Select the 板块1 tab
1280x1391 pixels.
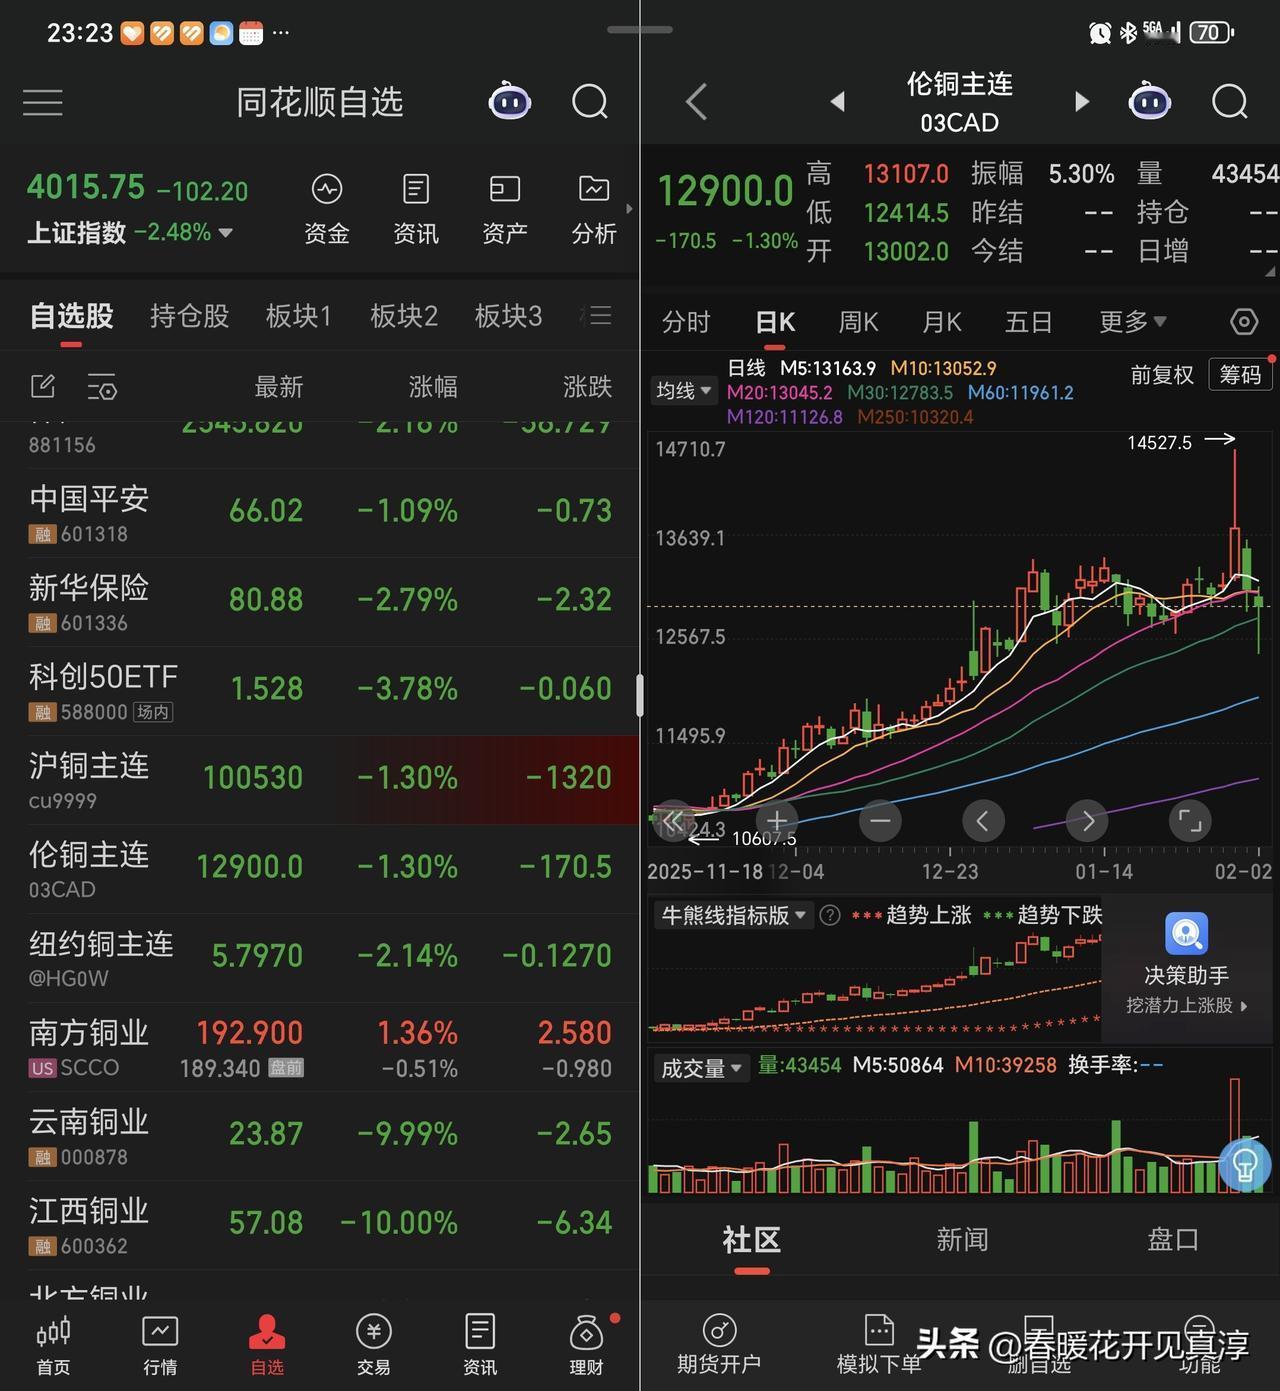[x=298, y=316]
